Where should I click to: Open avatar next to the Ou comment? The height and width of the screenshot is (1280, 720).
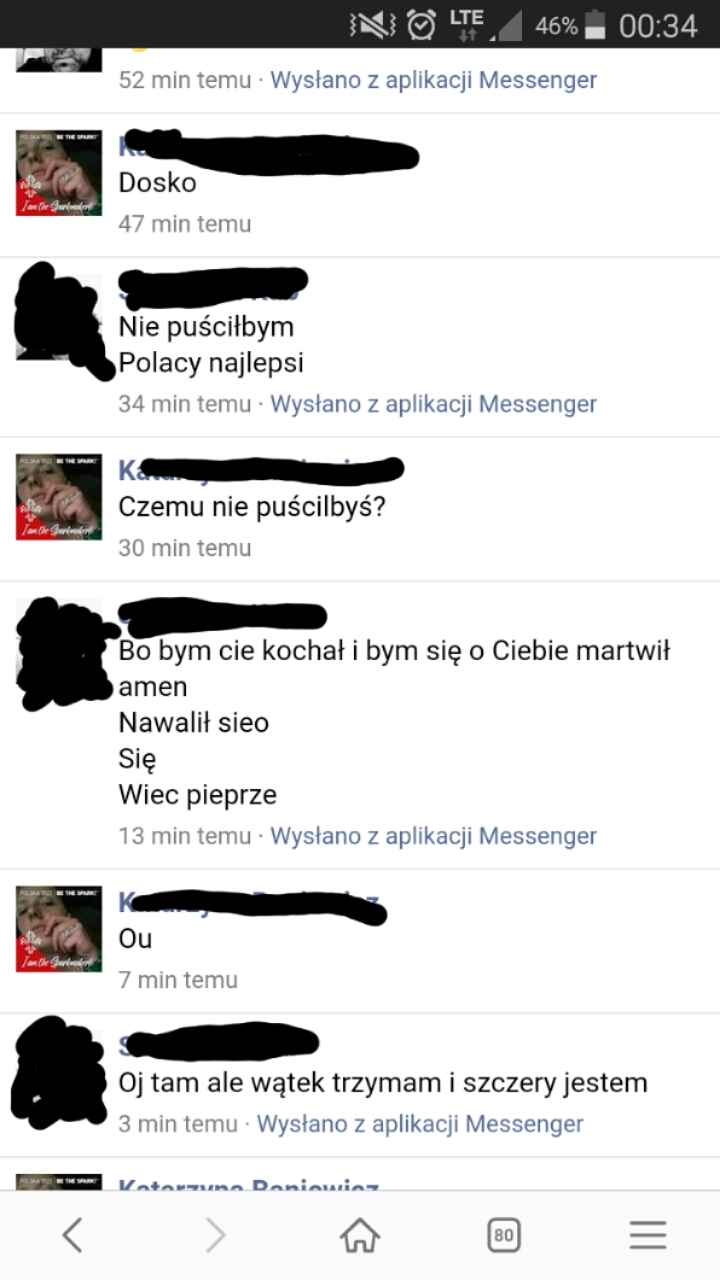click(59, 929)
